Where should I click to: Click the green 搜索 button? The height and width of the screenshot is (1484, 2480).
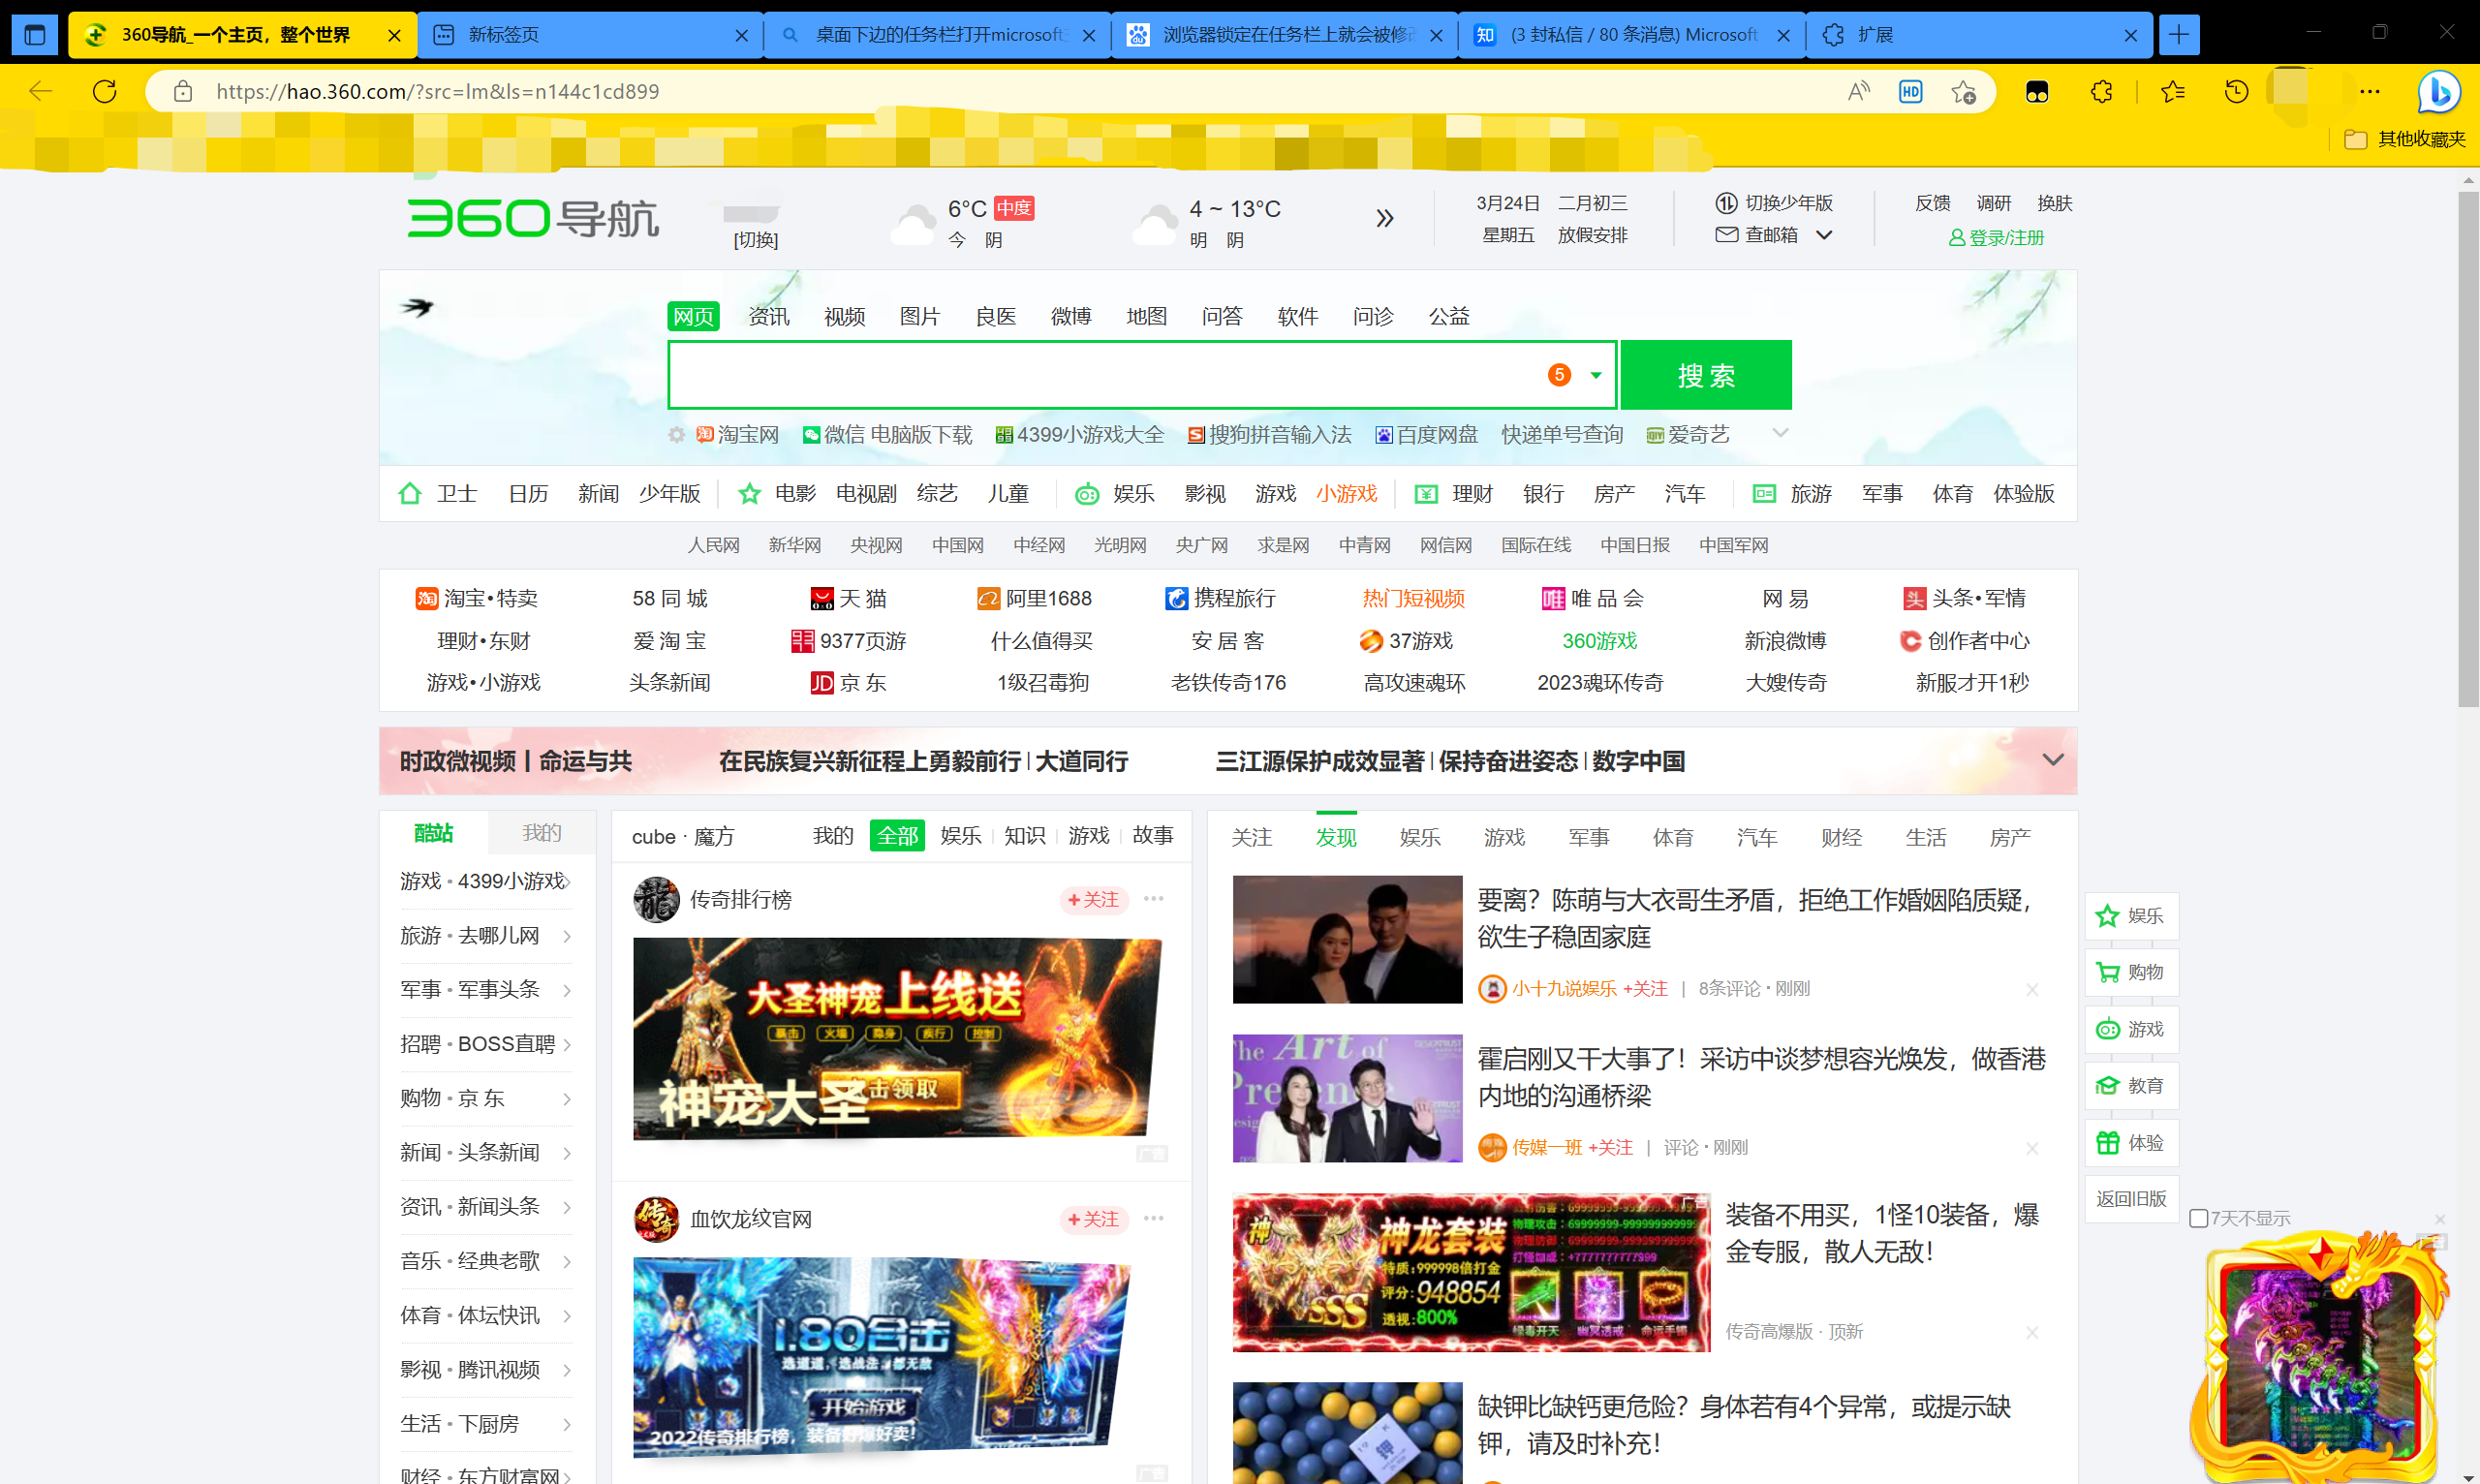[x=1706, y=375]
